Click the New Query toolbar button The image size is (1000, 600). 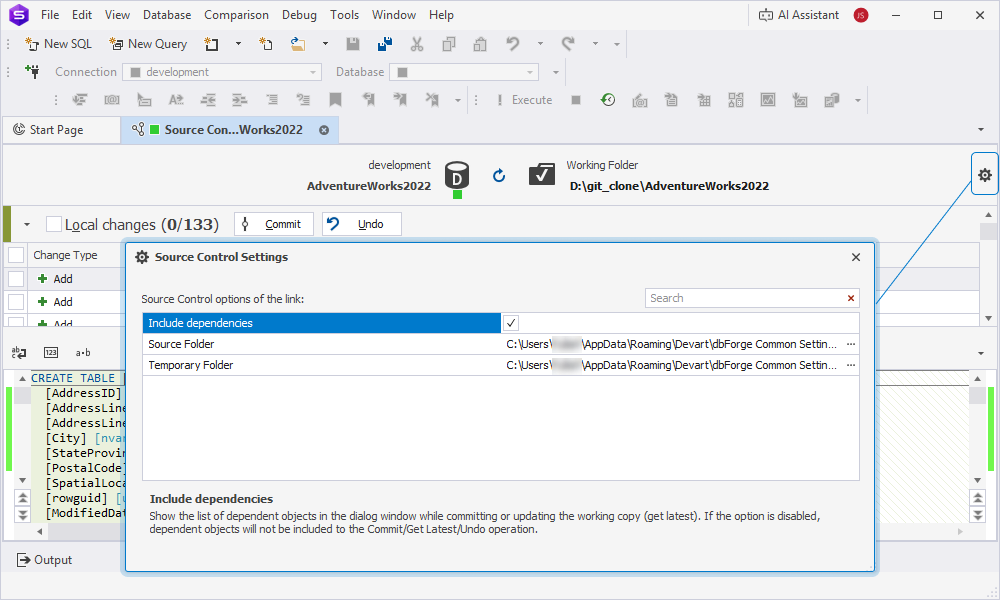(x=148, y=44)
